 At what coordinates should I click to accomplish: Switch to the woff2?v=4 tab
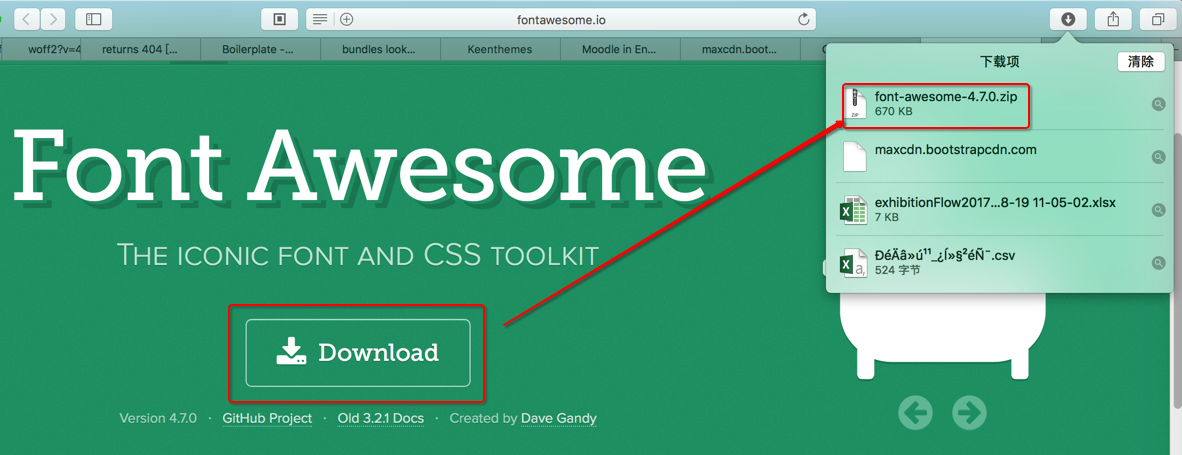pyautogui.click(x=41, y=49)
